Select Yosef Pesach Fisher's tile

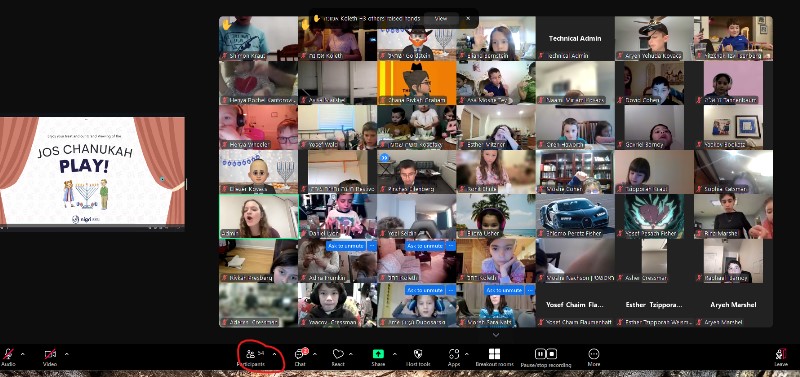(654, 216)
